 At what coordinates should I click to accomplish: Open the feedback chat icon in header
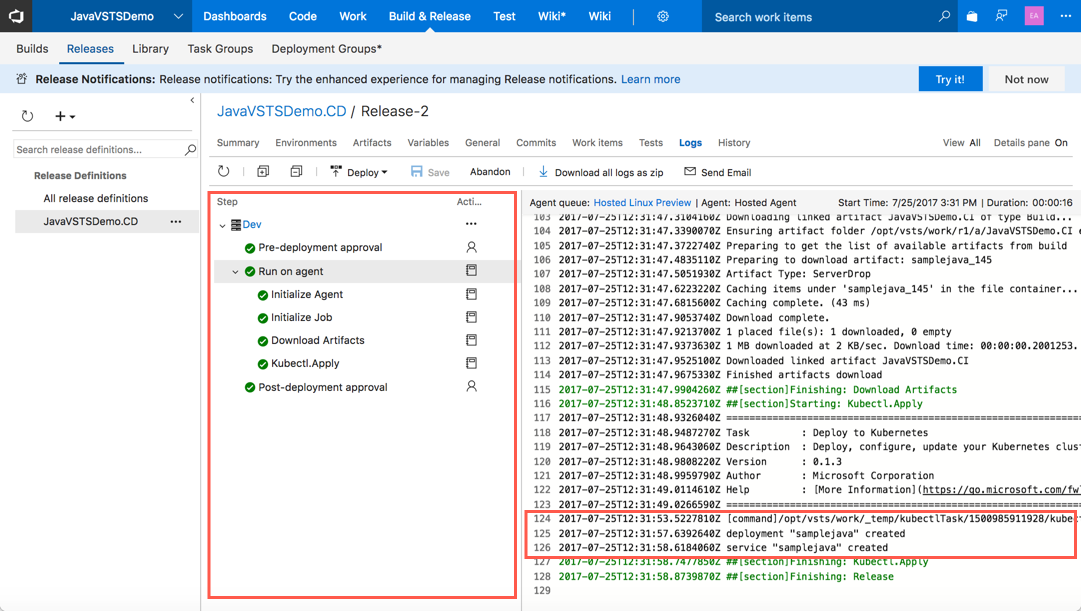click(x=1002, y=16)
